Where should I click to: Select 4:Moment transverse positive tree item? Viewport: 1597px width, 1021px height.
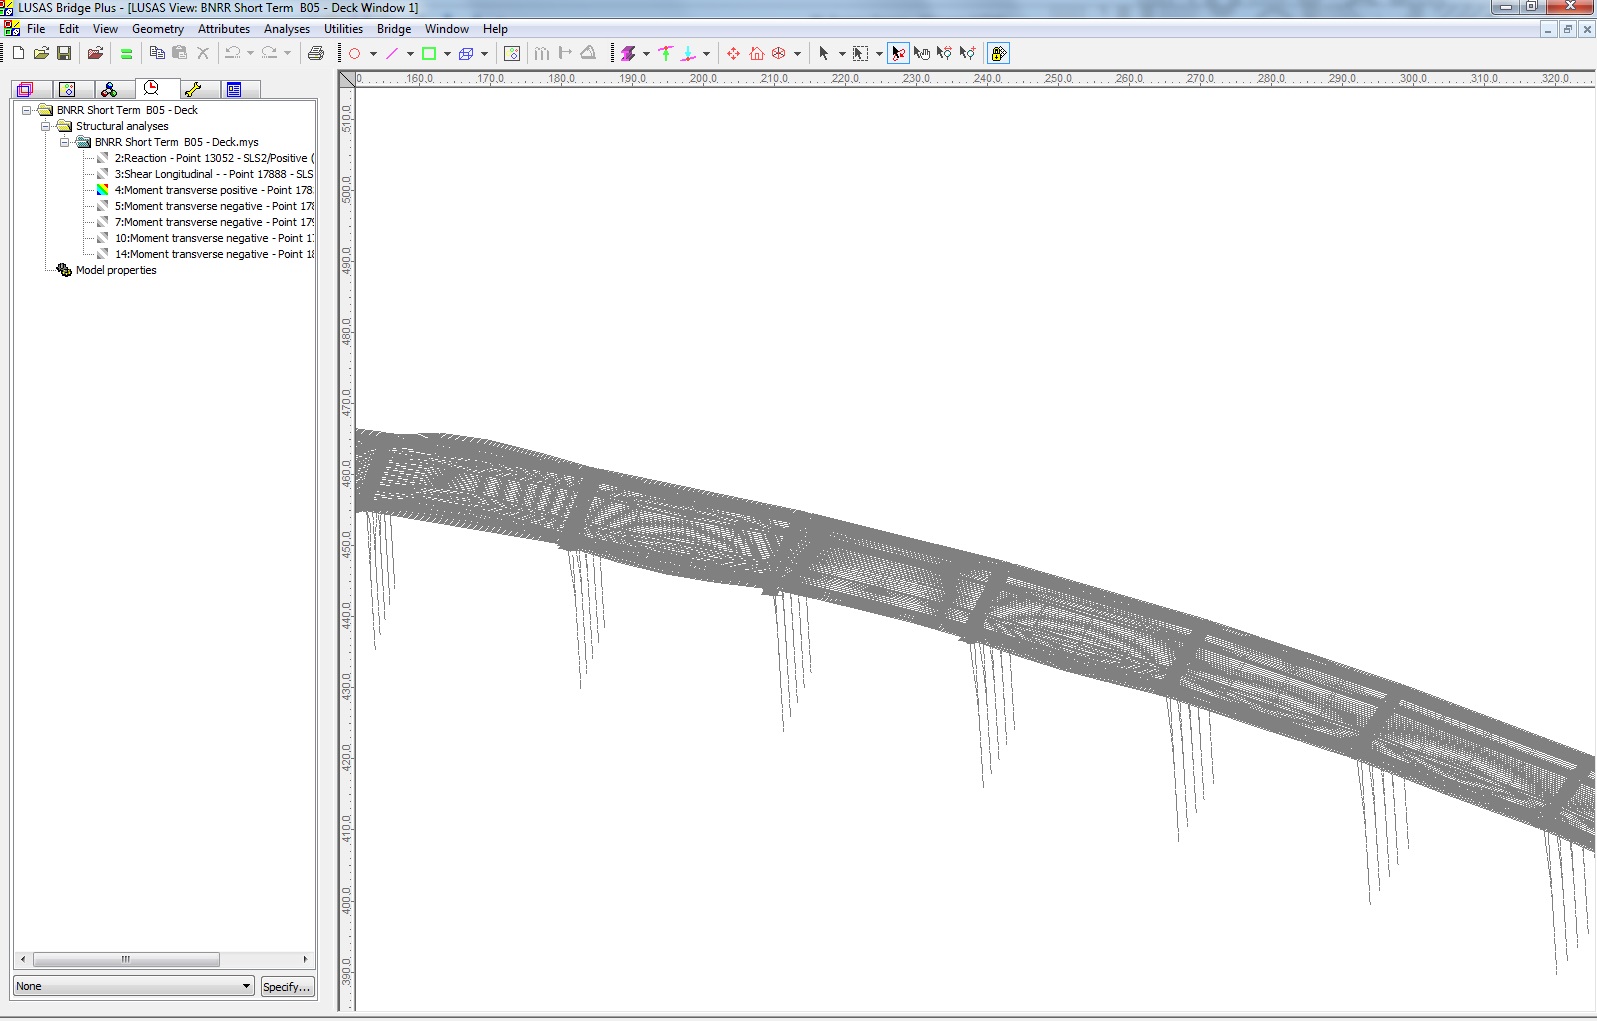pyautogui.click(x=212, y=190)
